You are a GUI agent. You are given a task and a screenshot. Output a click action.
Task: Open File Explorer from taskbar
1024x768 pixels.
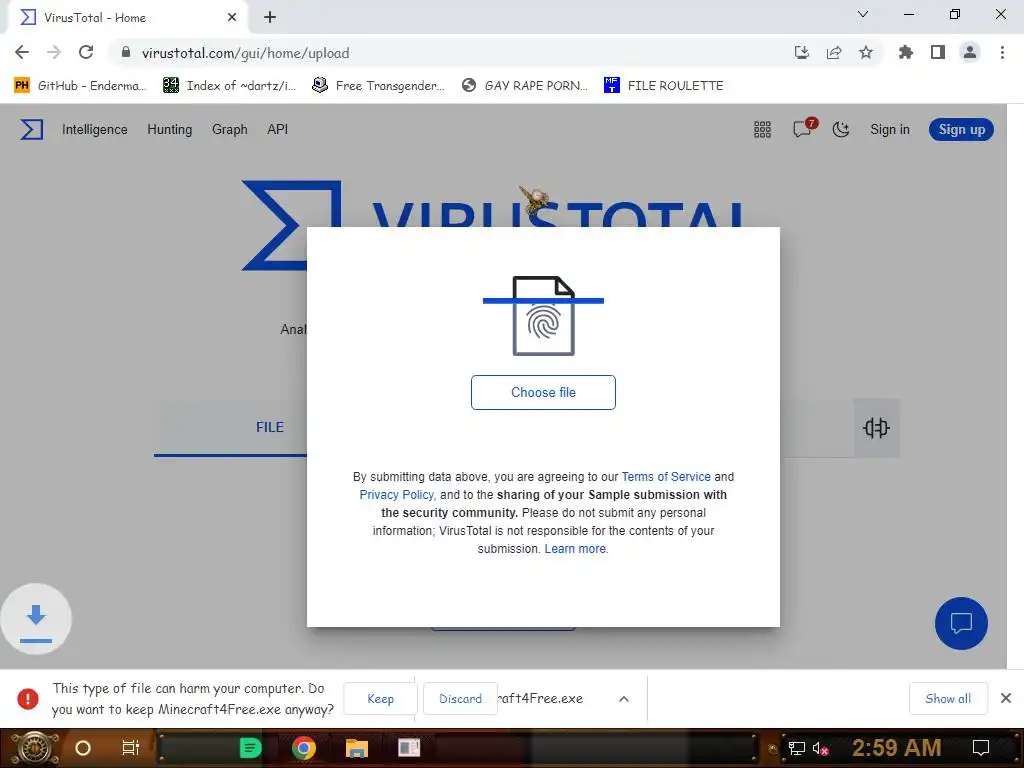tap(357, 748)
